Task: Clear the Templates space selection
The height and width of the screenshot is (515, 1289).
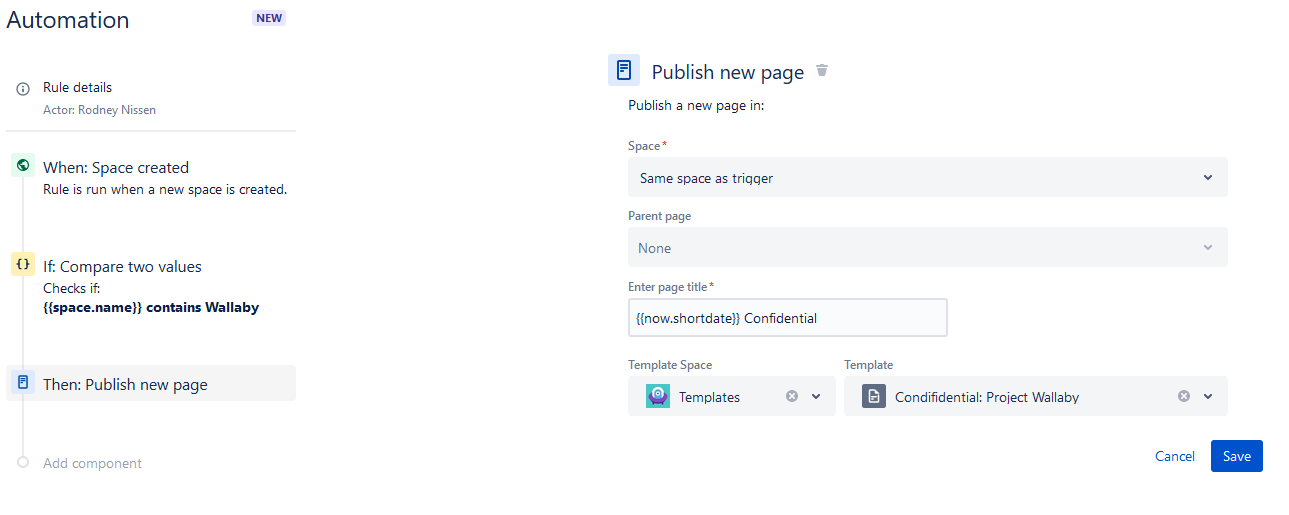Action: [x=792, y=397]
